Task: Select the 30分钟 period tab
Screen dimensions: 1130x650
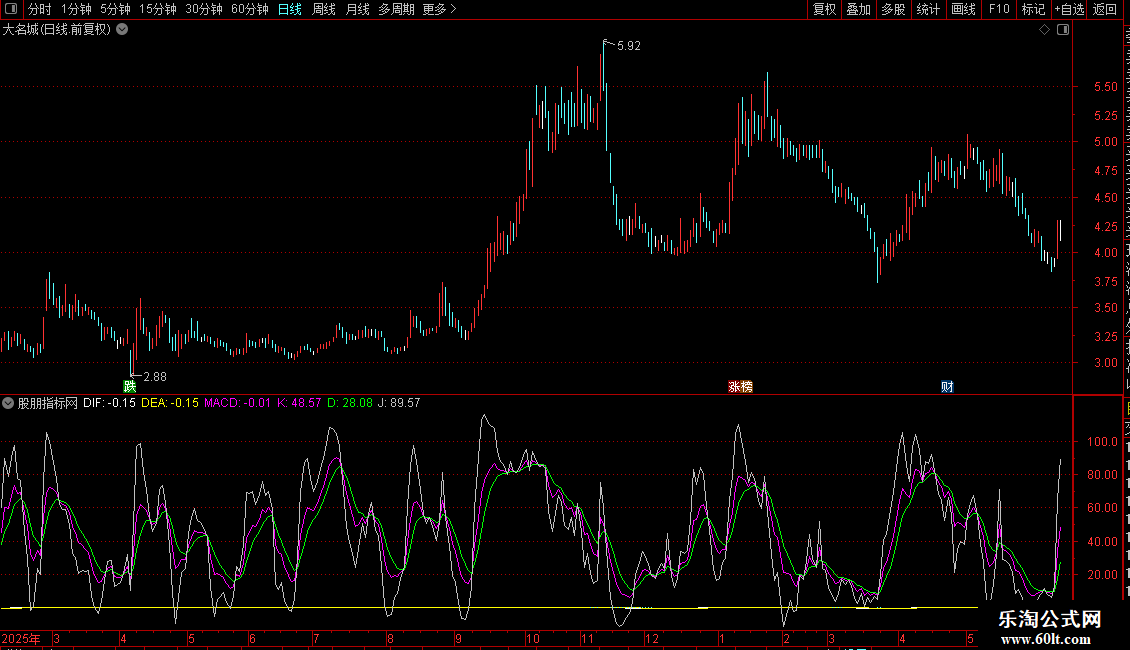Action: coord(204,9)
